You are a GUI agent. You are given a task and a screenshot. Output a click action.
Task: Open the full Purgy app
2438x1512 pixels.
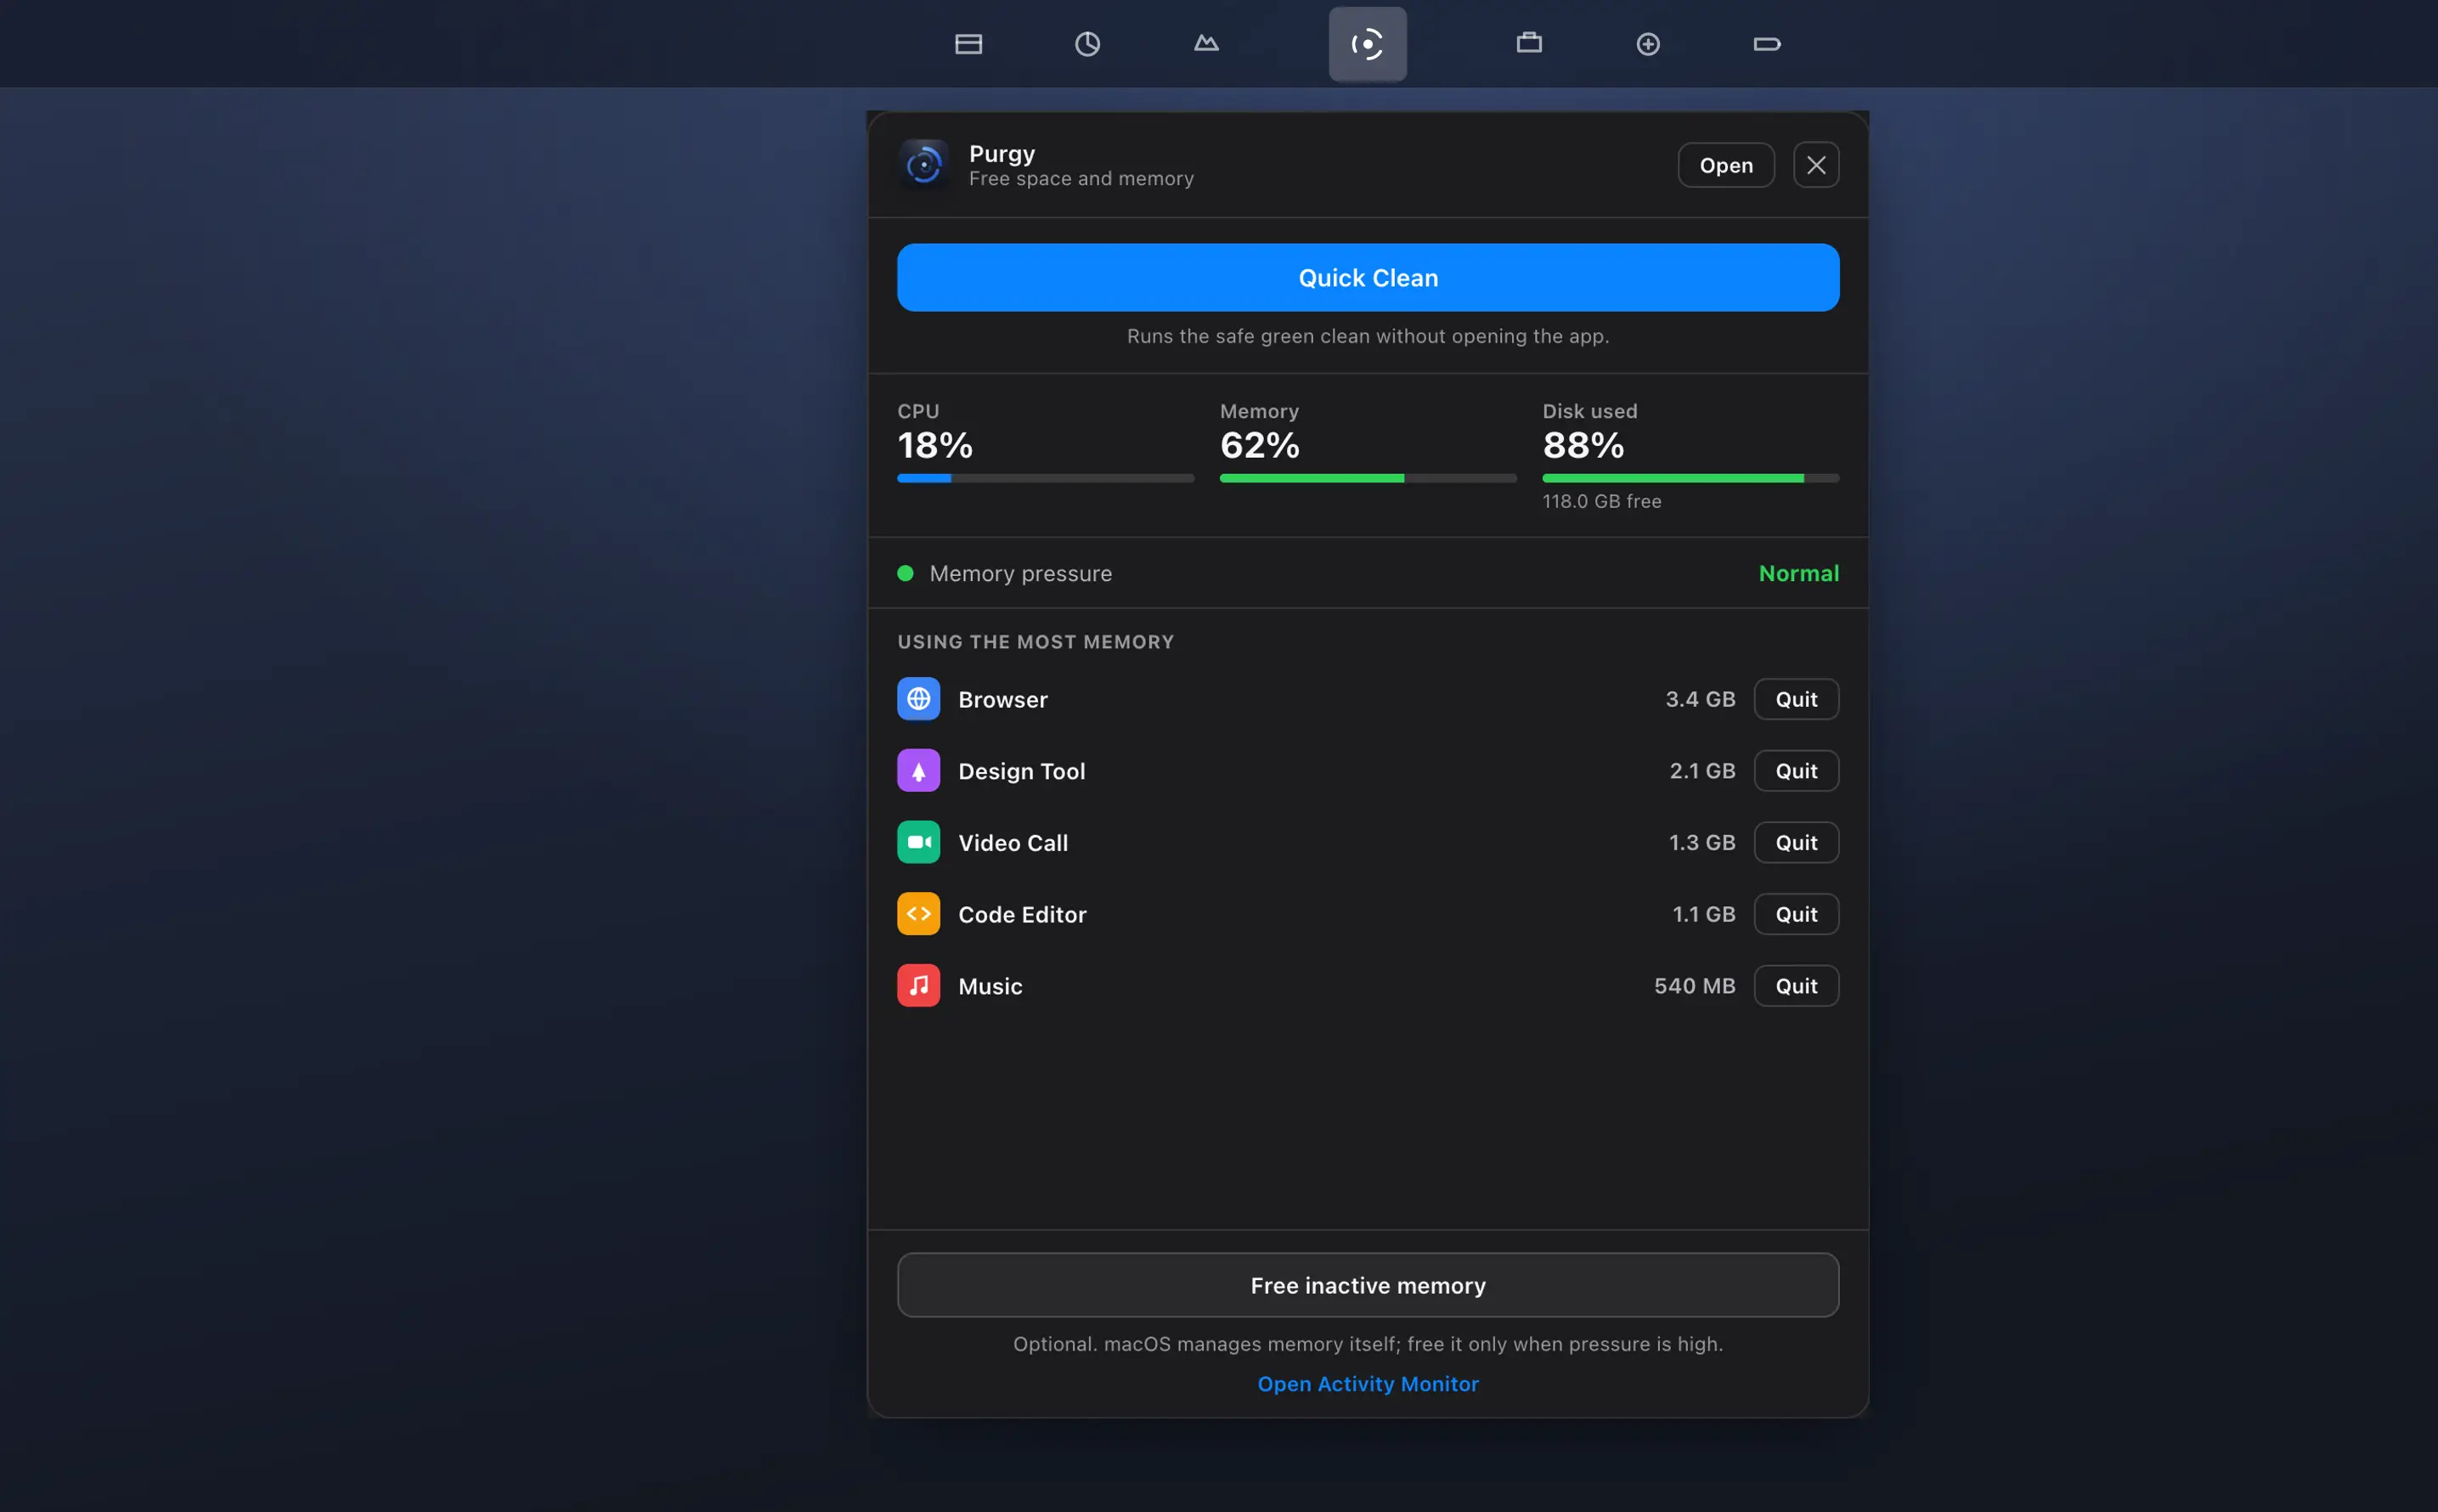[1726, 165]
